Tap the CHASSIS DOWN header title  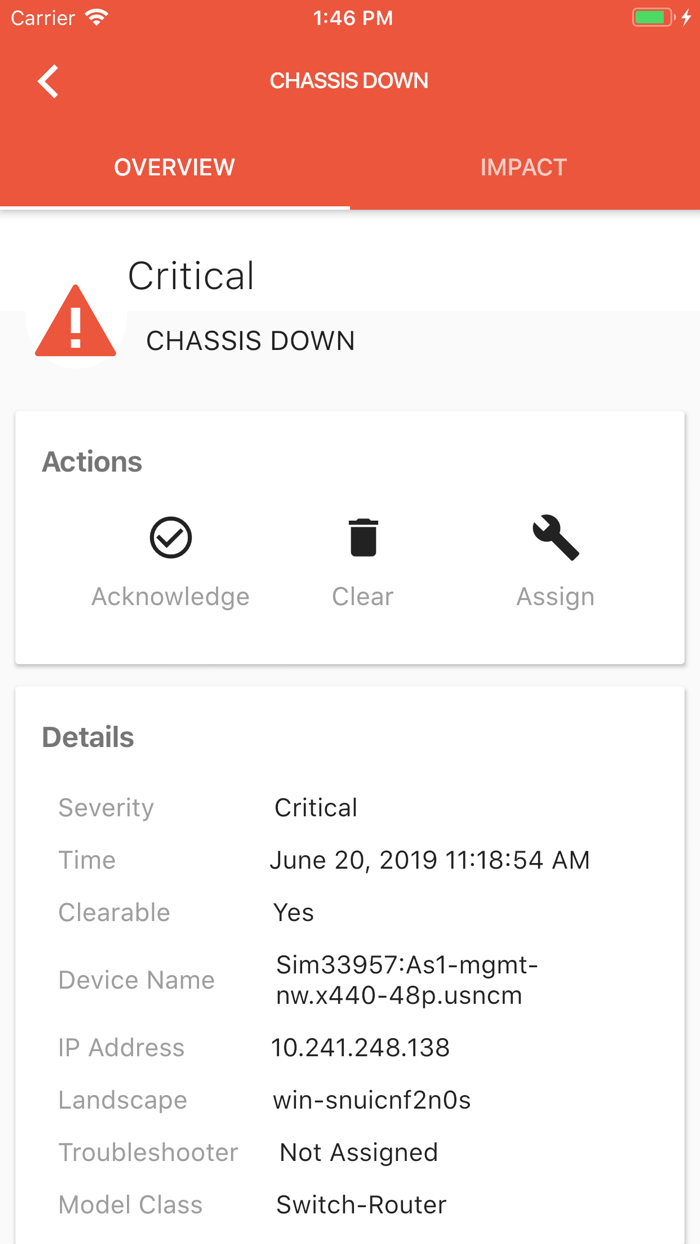(349, 81)
